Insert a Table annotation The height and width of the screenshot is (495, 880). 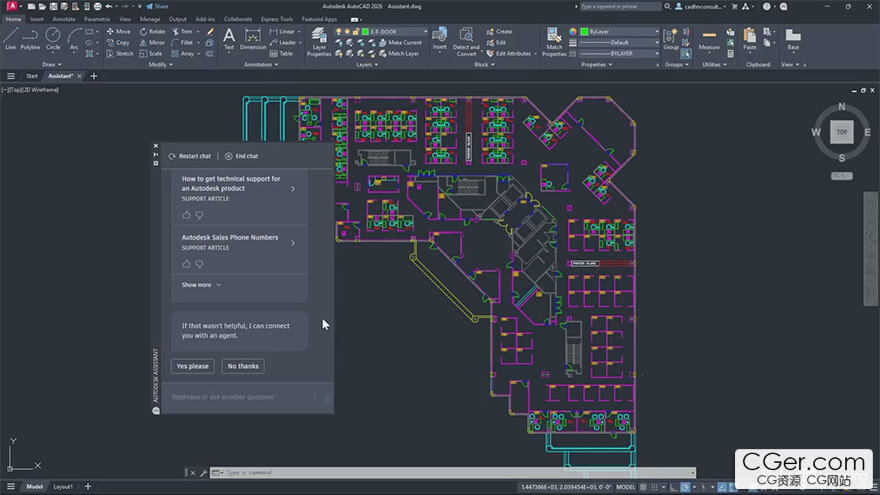pyautogui.click(x=281, y=54)
